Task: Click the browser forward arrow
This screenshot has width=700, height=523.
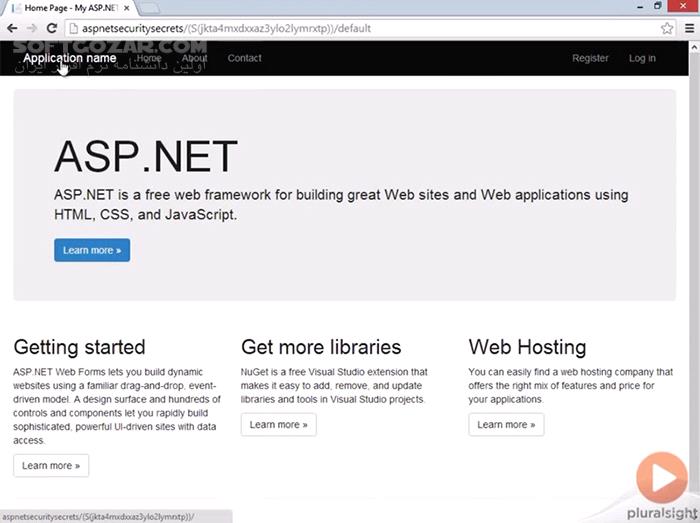Action: (32, 29)
